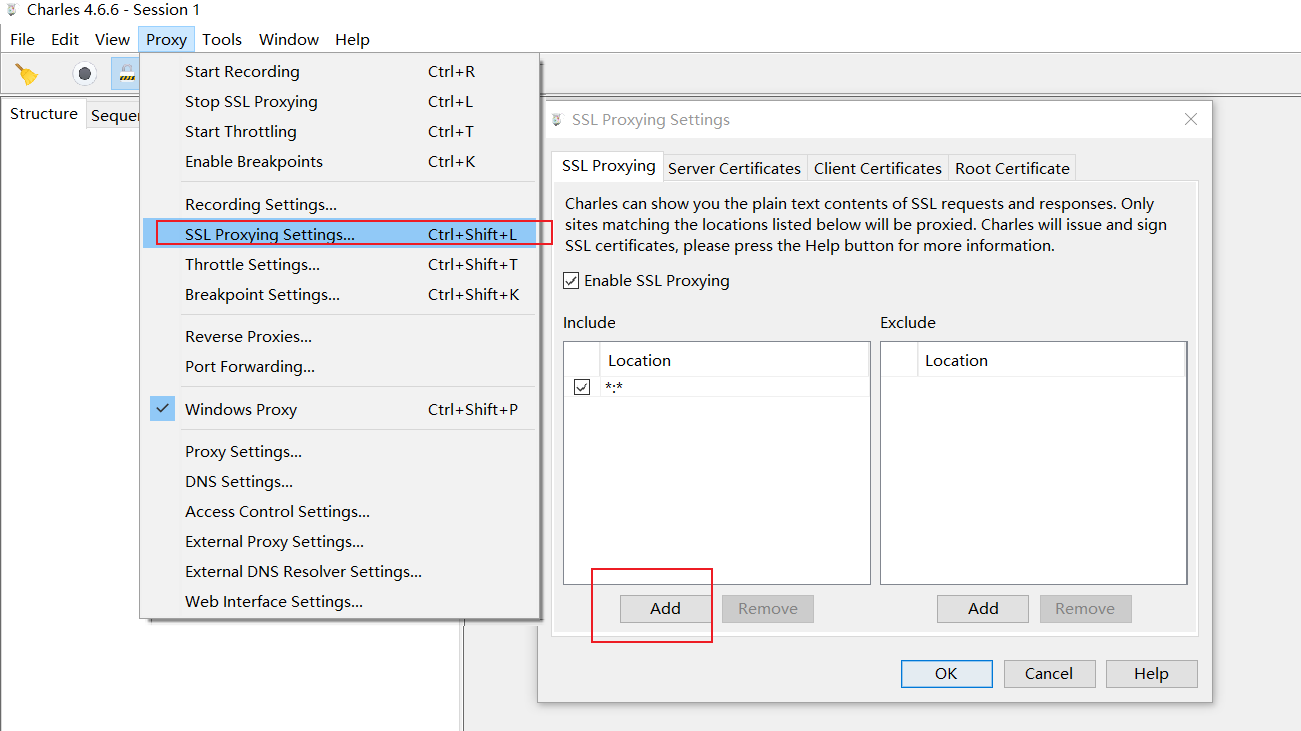Open SSL Proxying Settings menu entry

click(x=340, y=235)
